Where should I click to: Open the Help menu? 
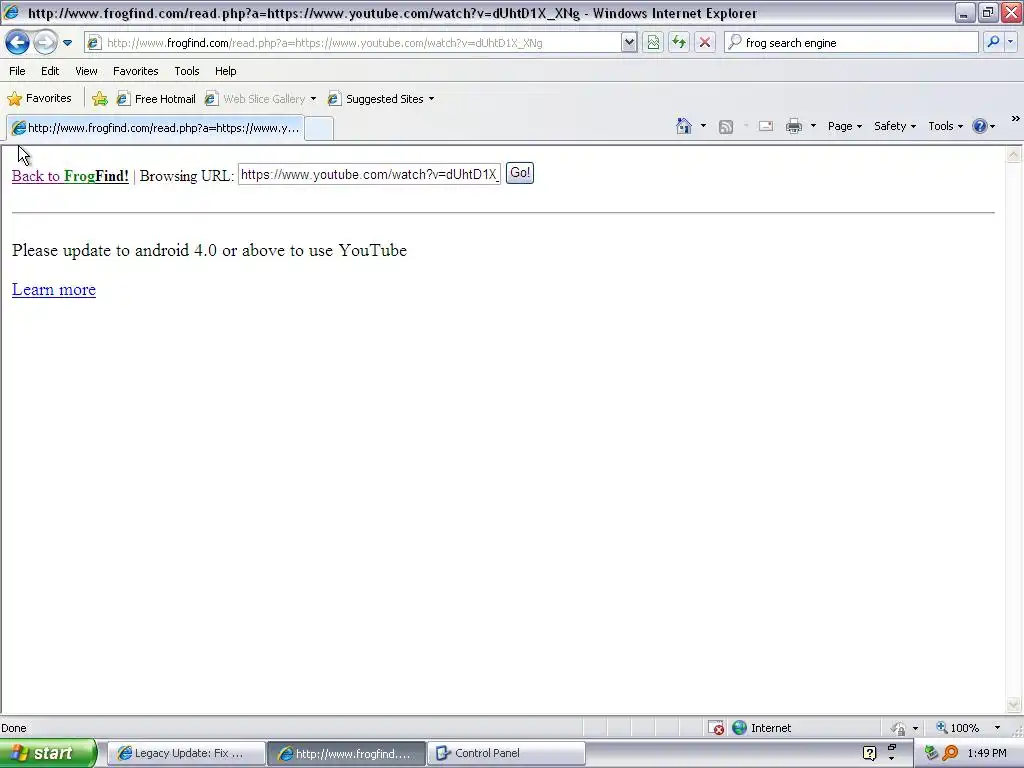225,71
